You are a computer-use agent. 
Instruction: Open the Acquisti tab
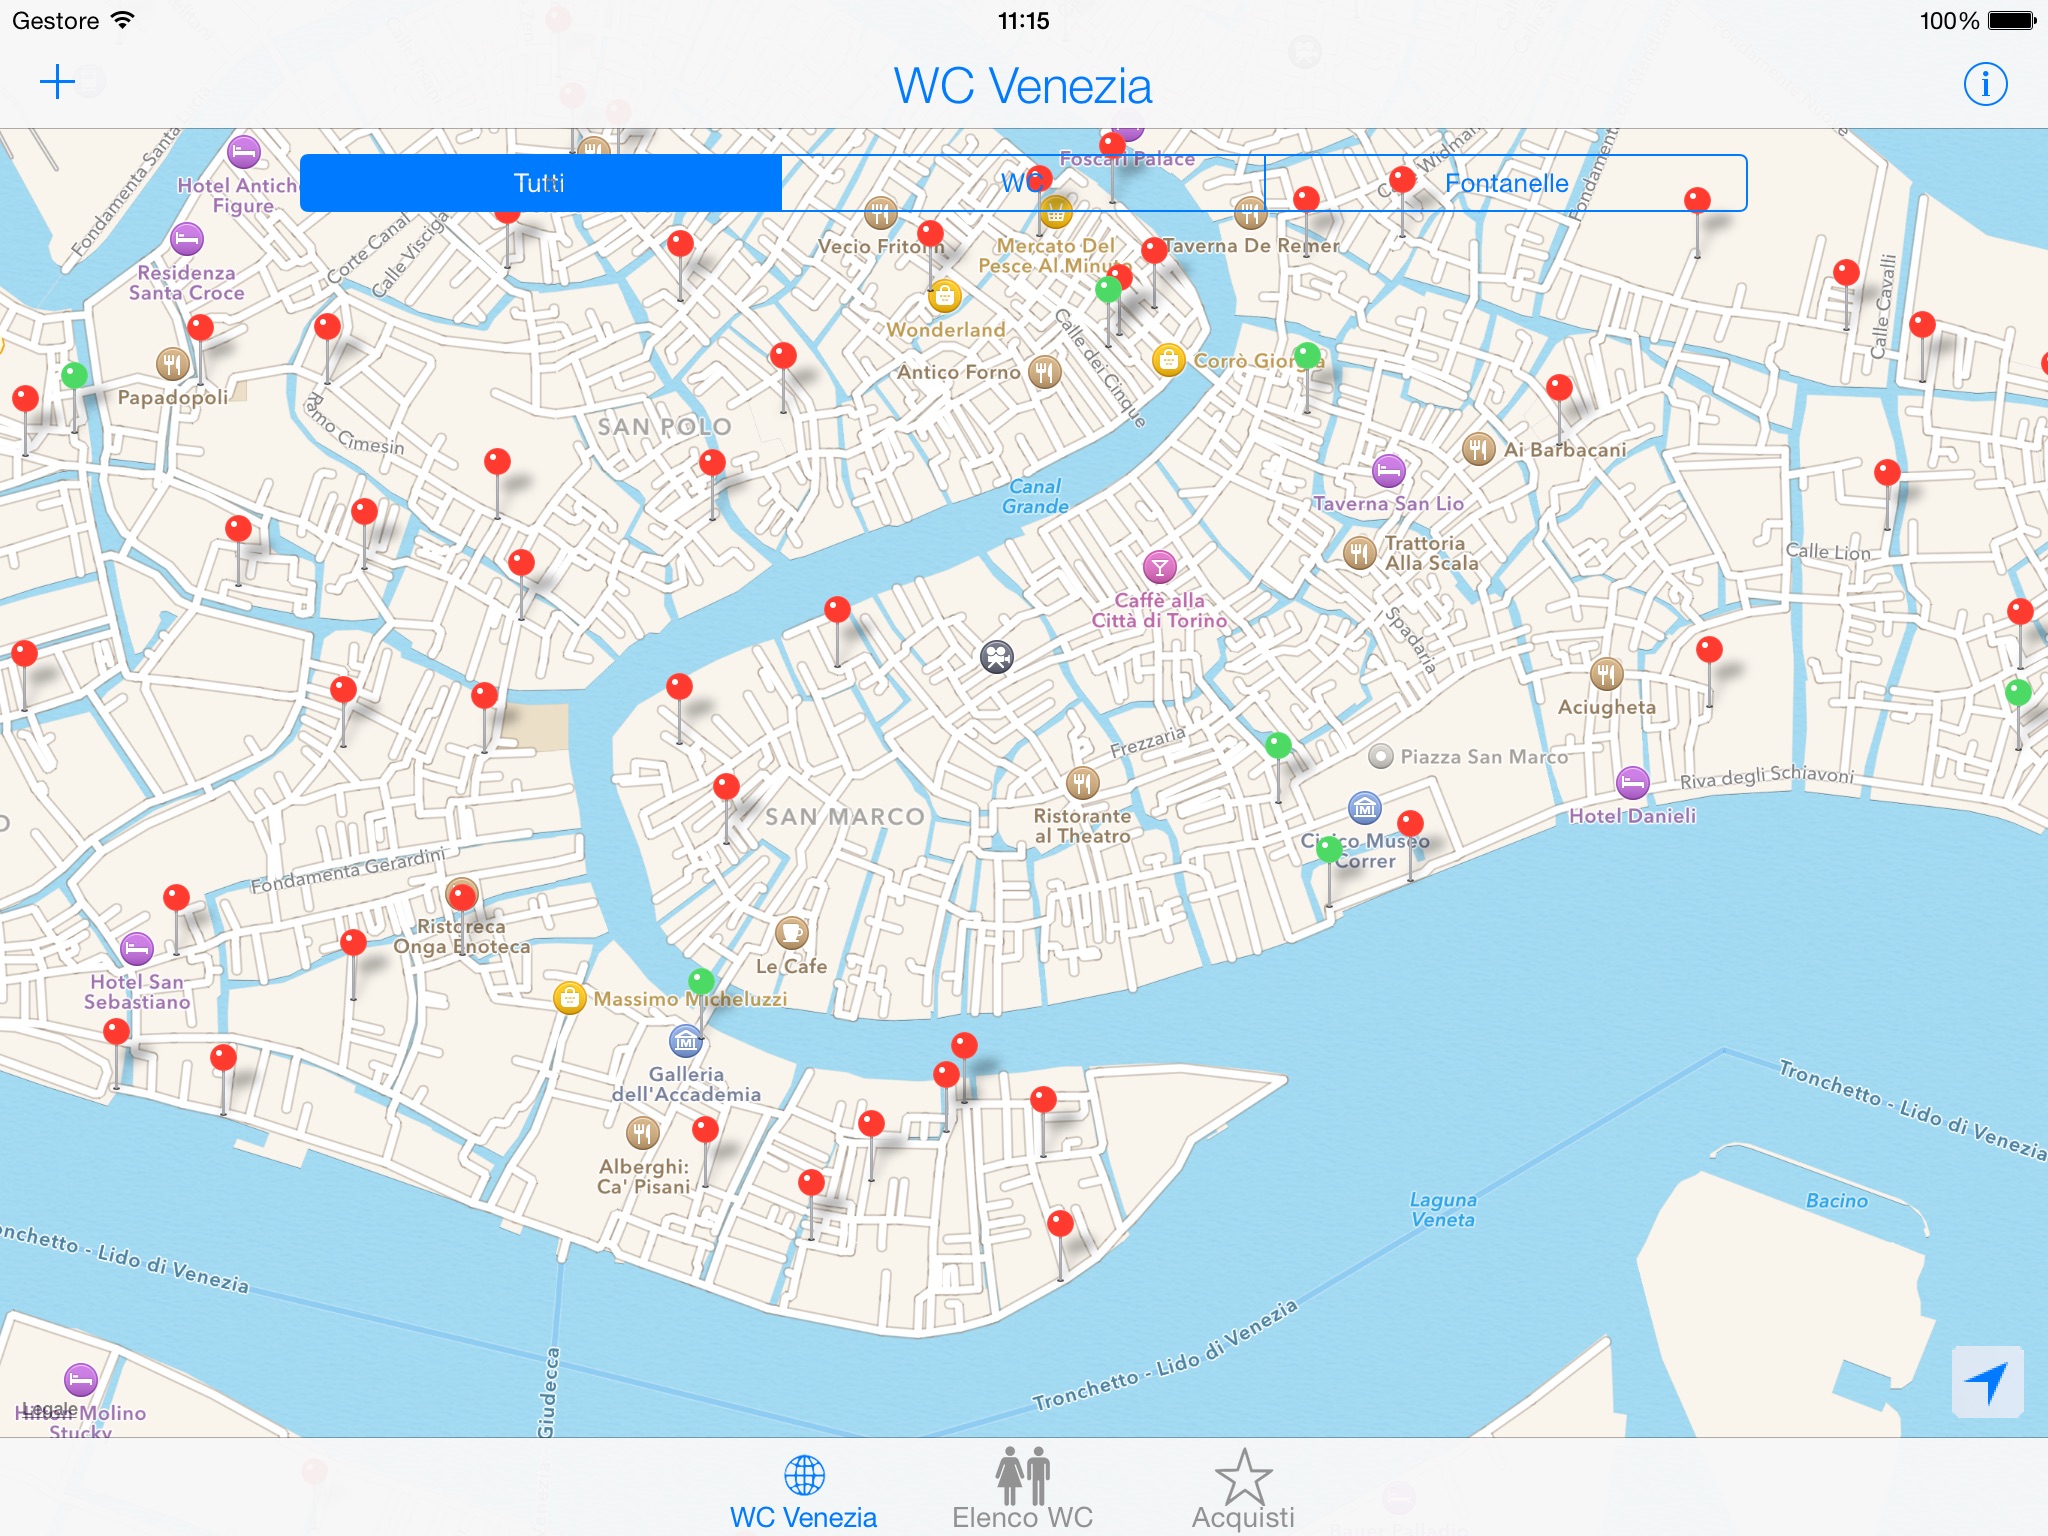coord(1243,1492)
